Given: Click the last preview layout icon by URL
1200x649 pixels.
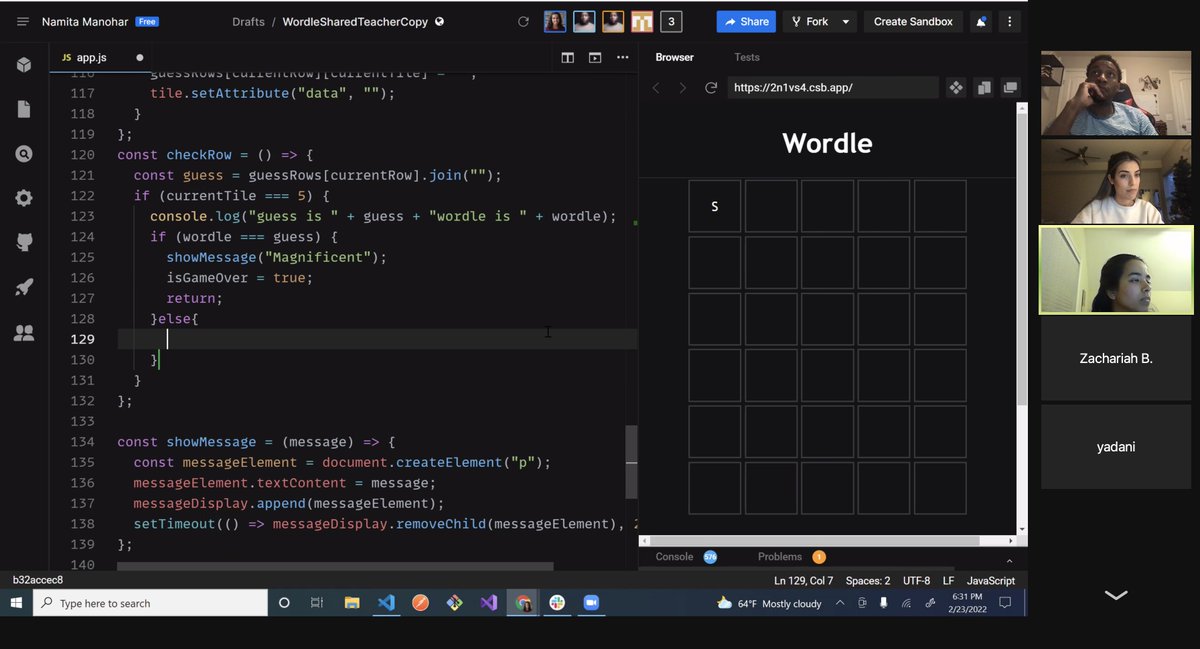Looking at the screenshot, I should tap(1010, 88).
